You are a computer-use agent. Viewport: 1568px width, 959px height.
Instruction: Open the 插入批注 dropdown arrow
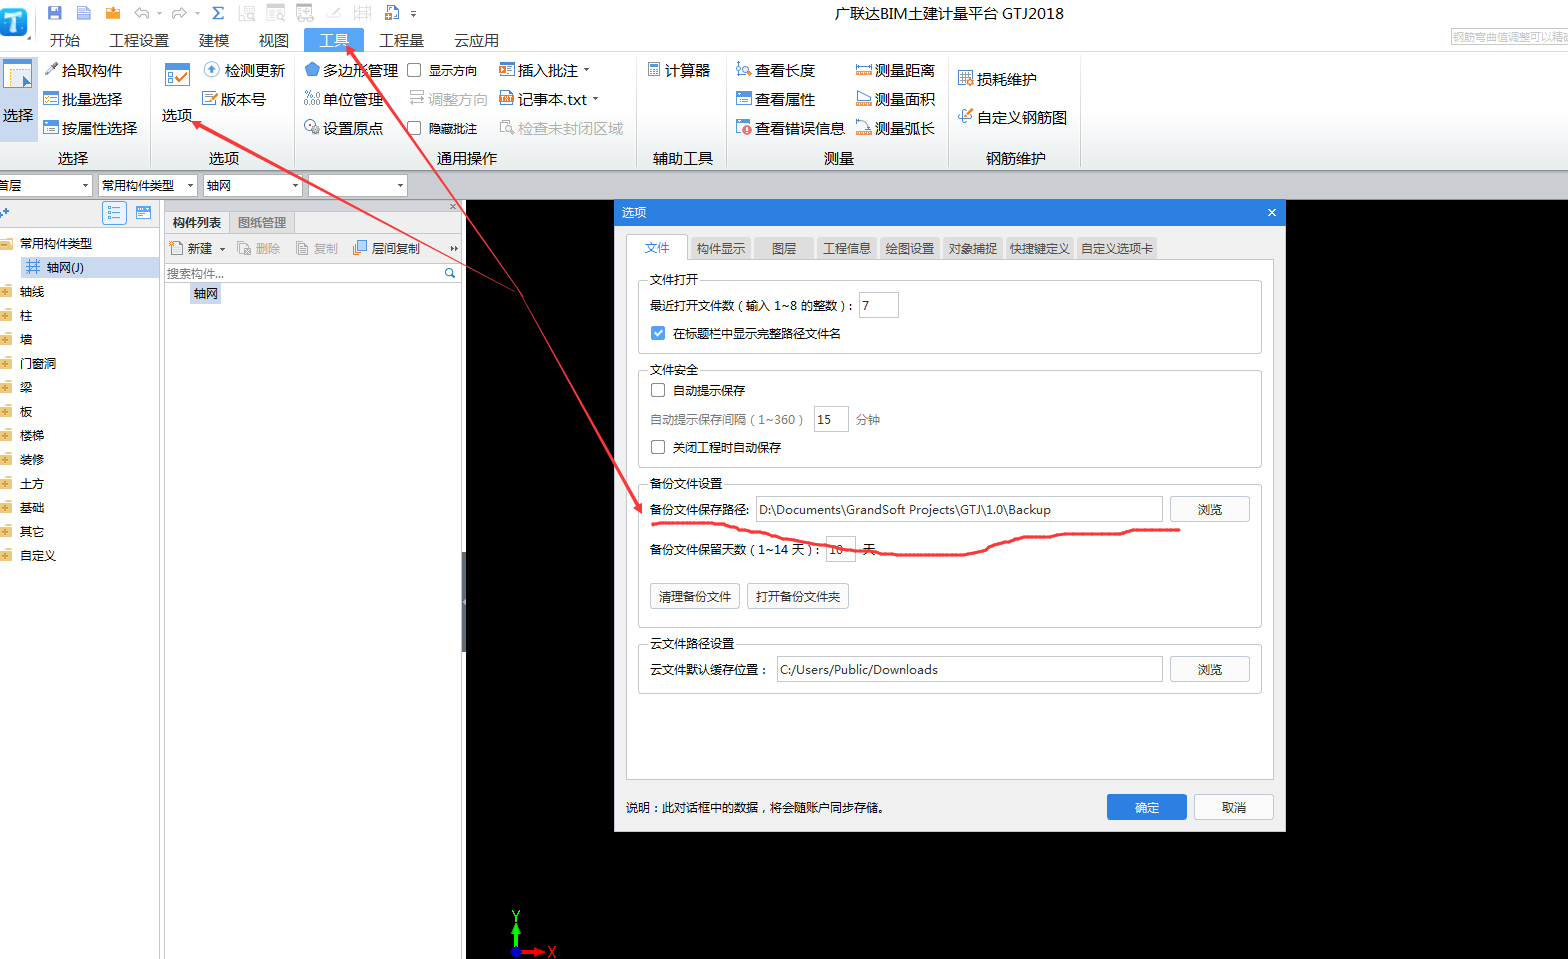[587, 70]
